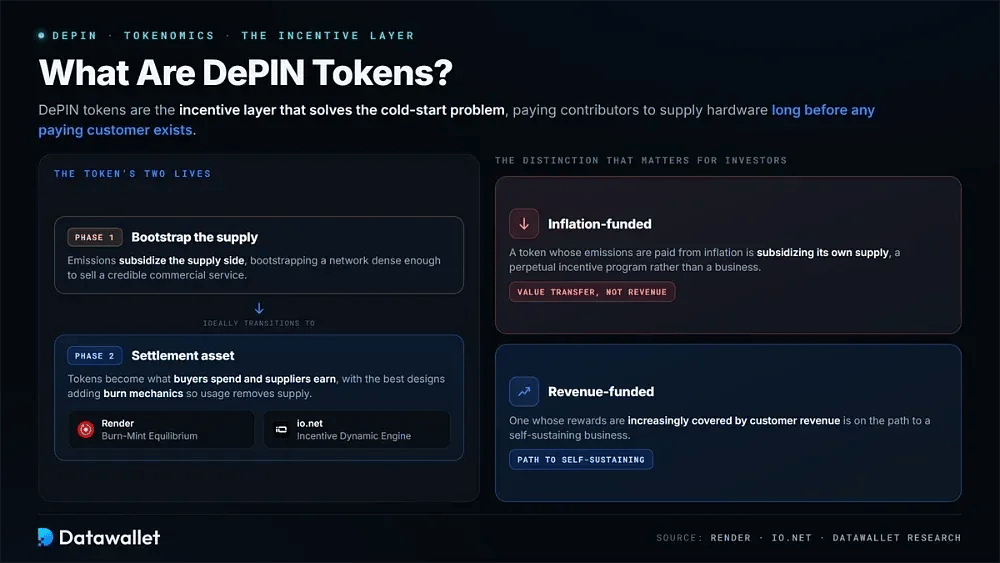Click the Revenue-funded trending-up chart icon
This screenshot has height=563, width=1000.
(524, 391)
